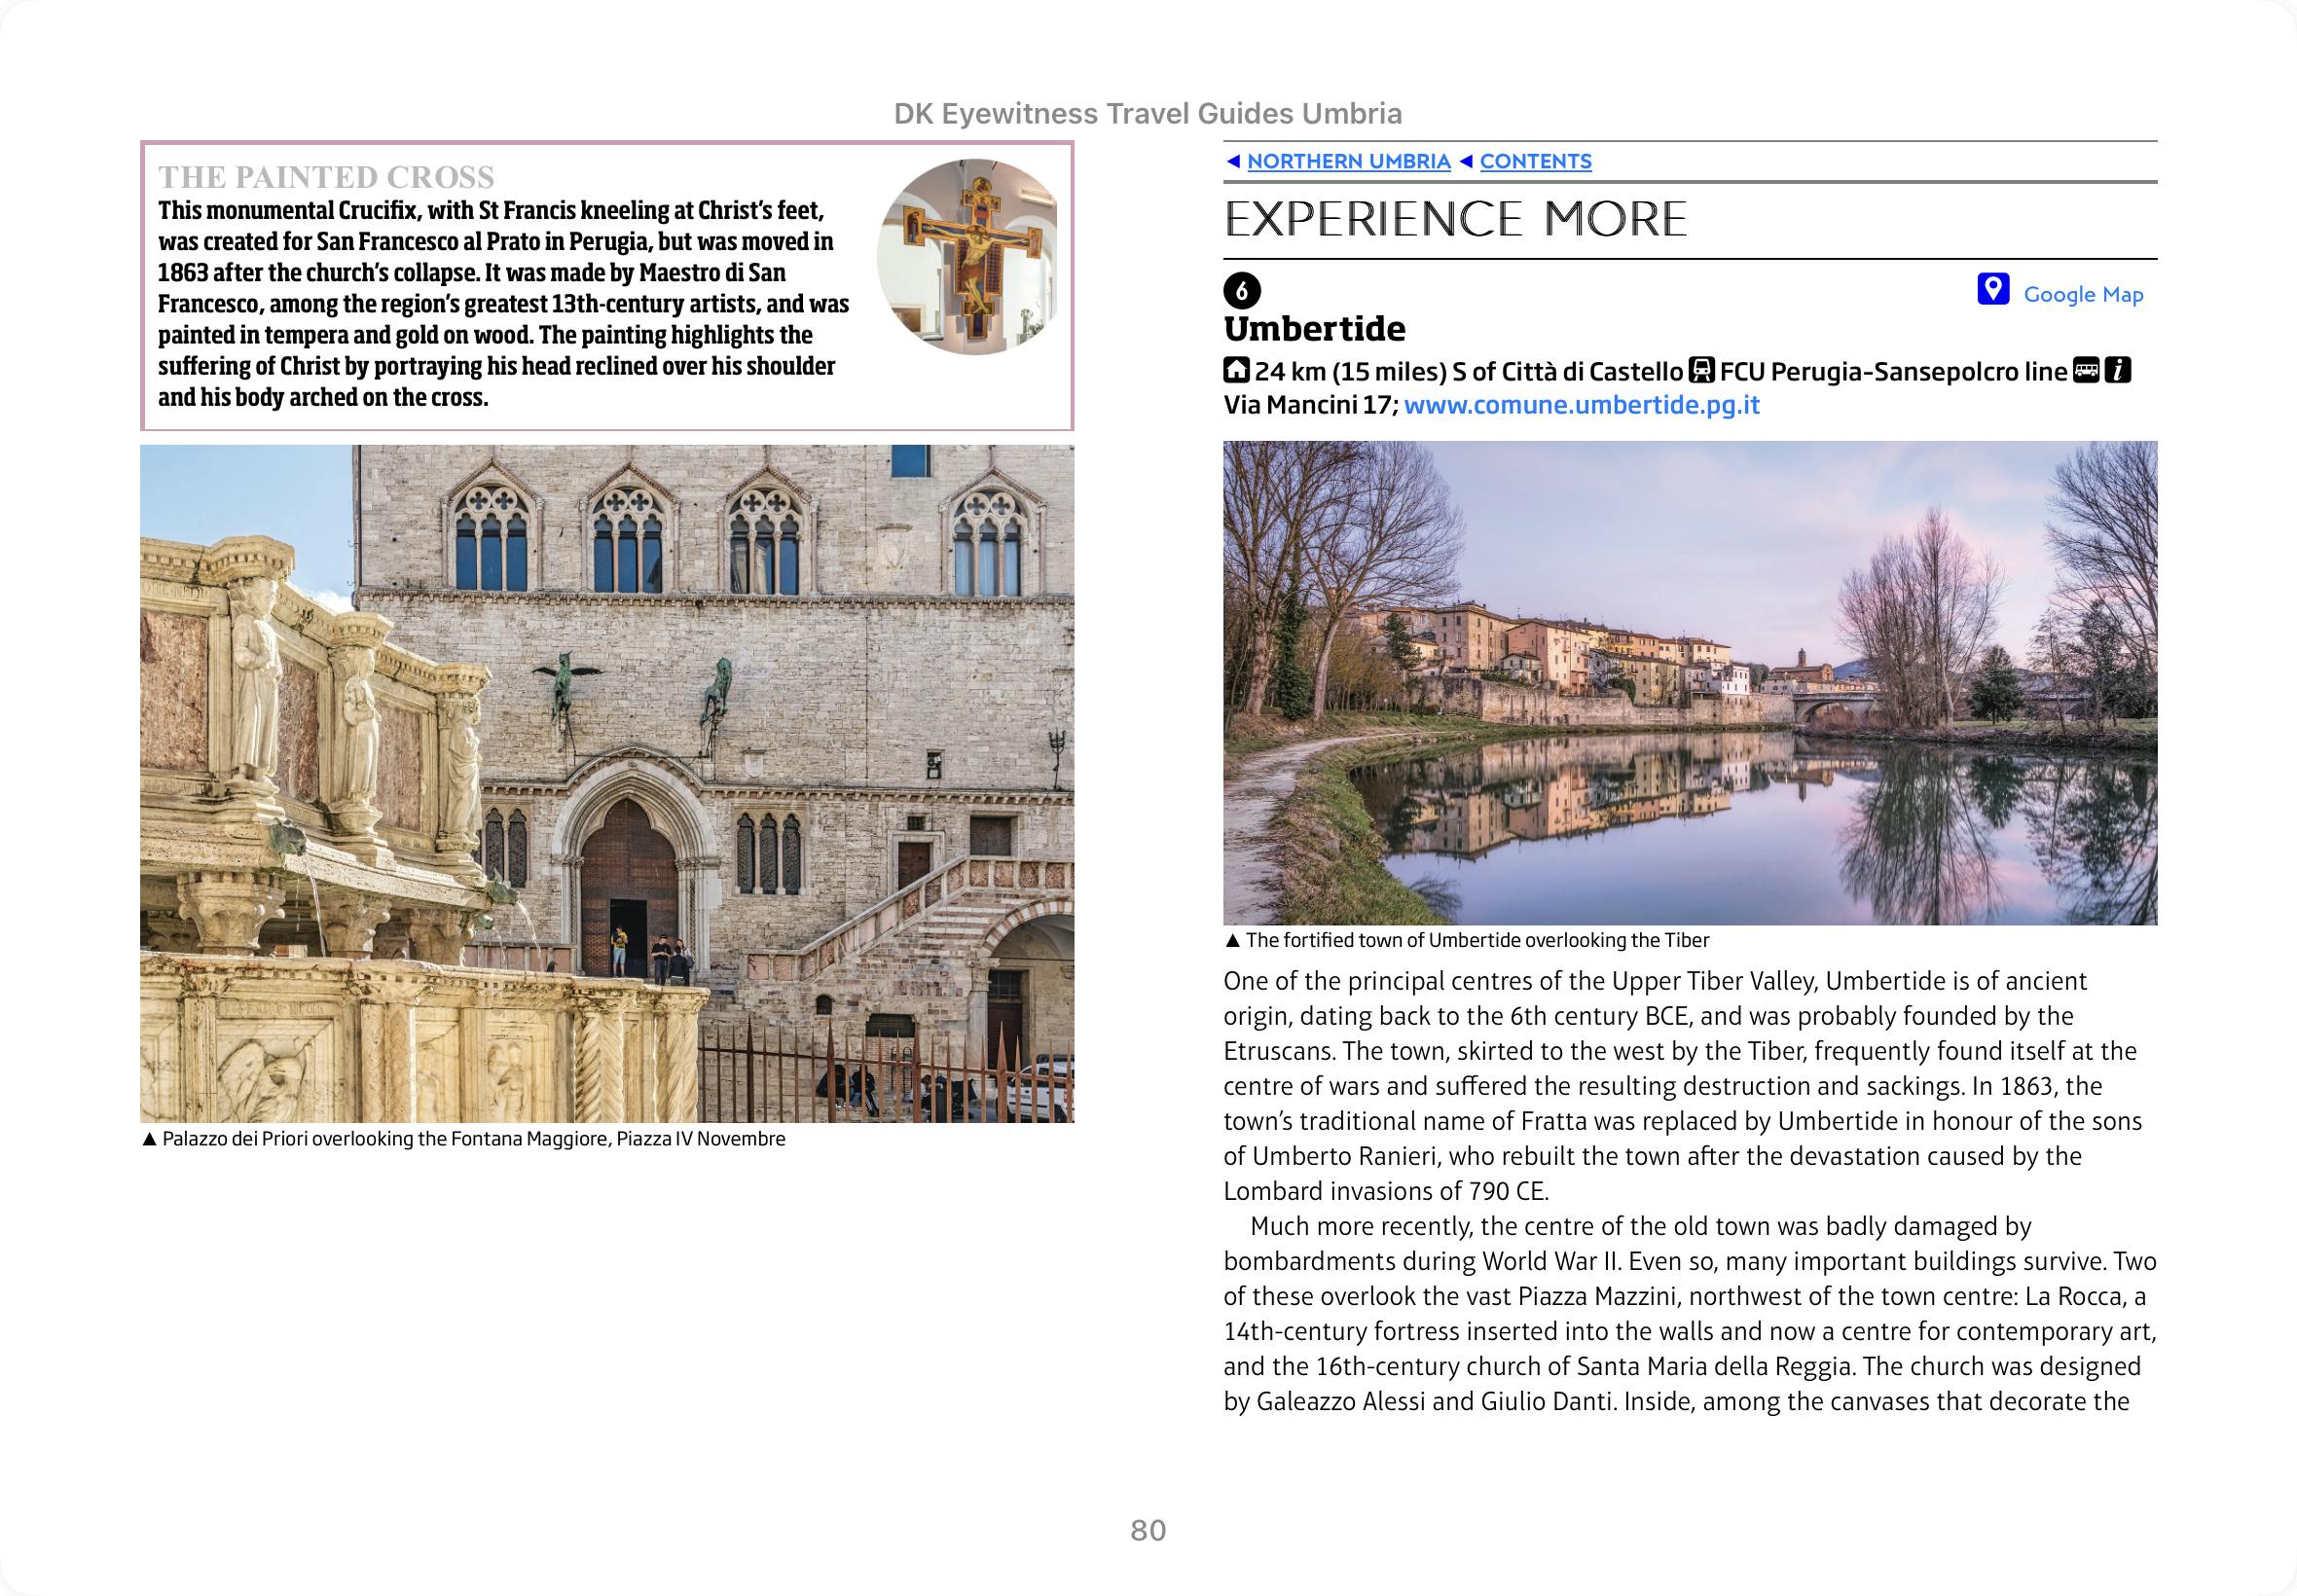Click the Umbertide section heading
The width and height of the screenshot is (2297, 1596).
[x=1314, y=328]
